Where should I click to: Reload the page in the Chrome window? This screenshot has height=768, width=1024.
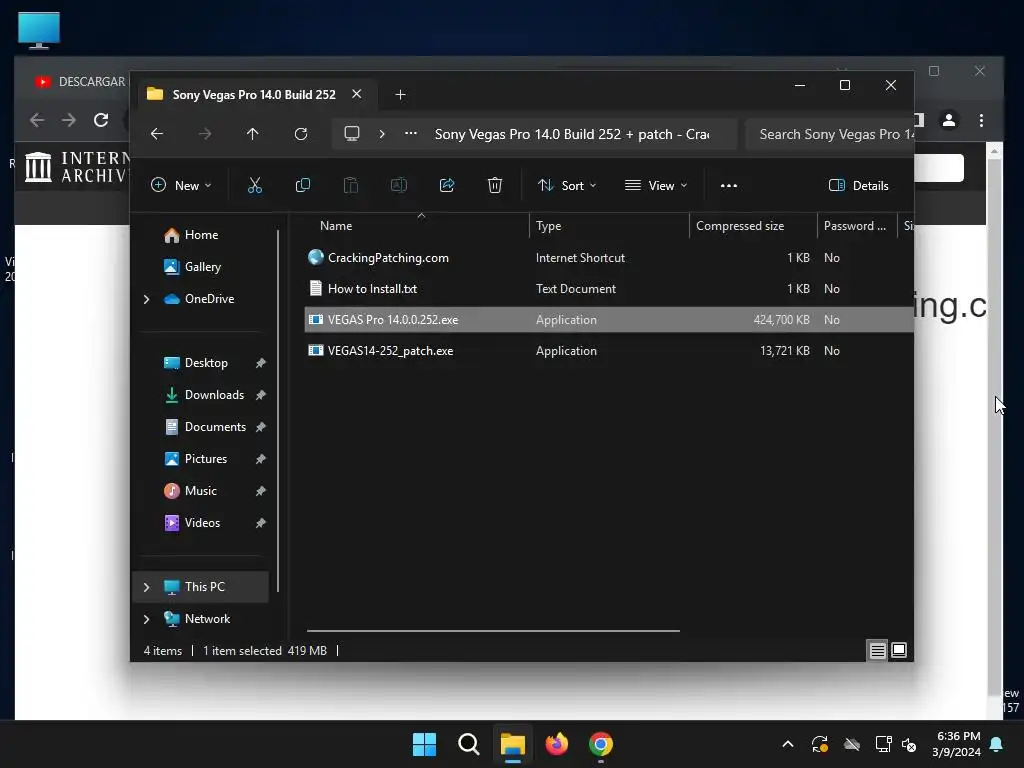click(x=101, y=120)
